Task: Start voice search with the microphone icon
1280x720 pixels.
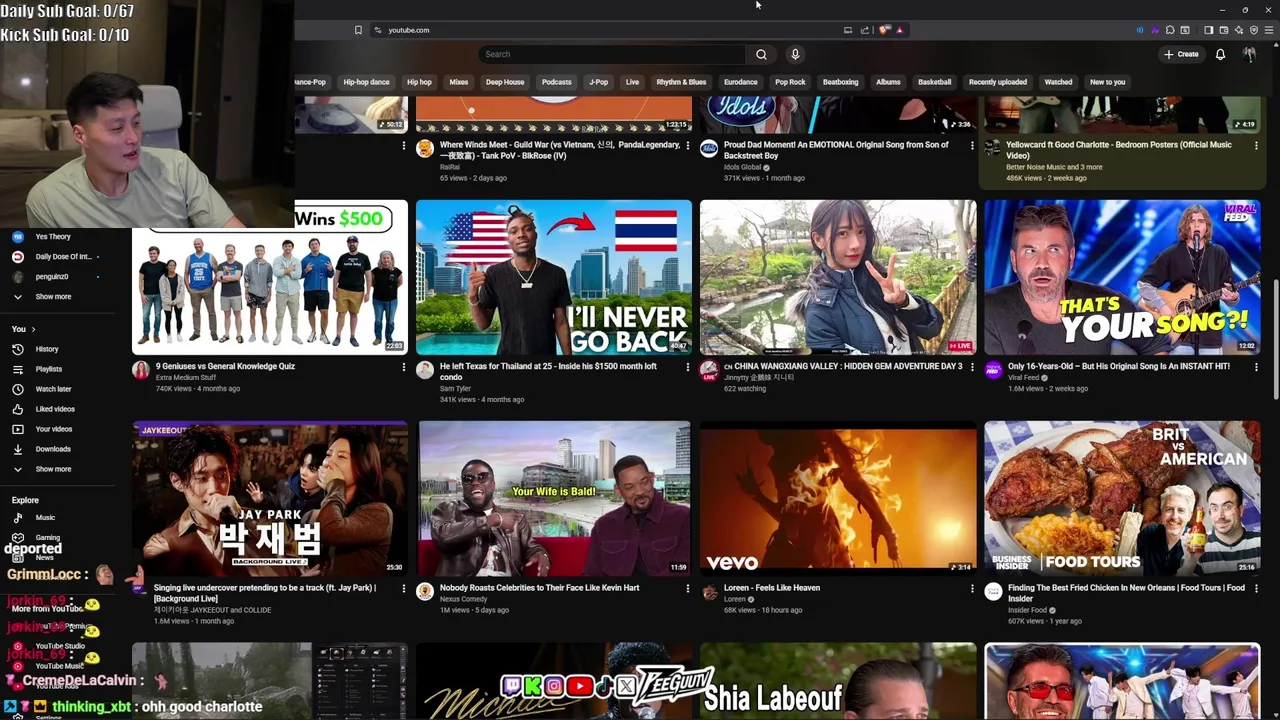Action: 795,54
